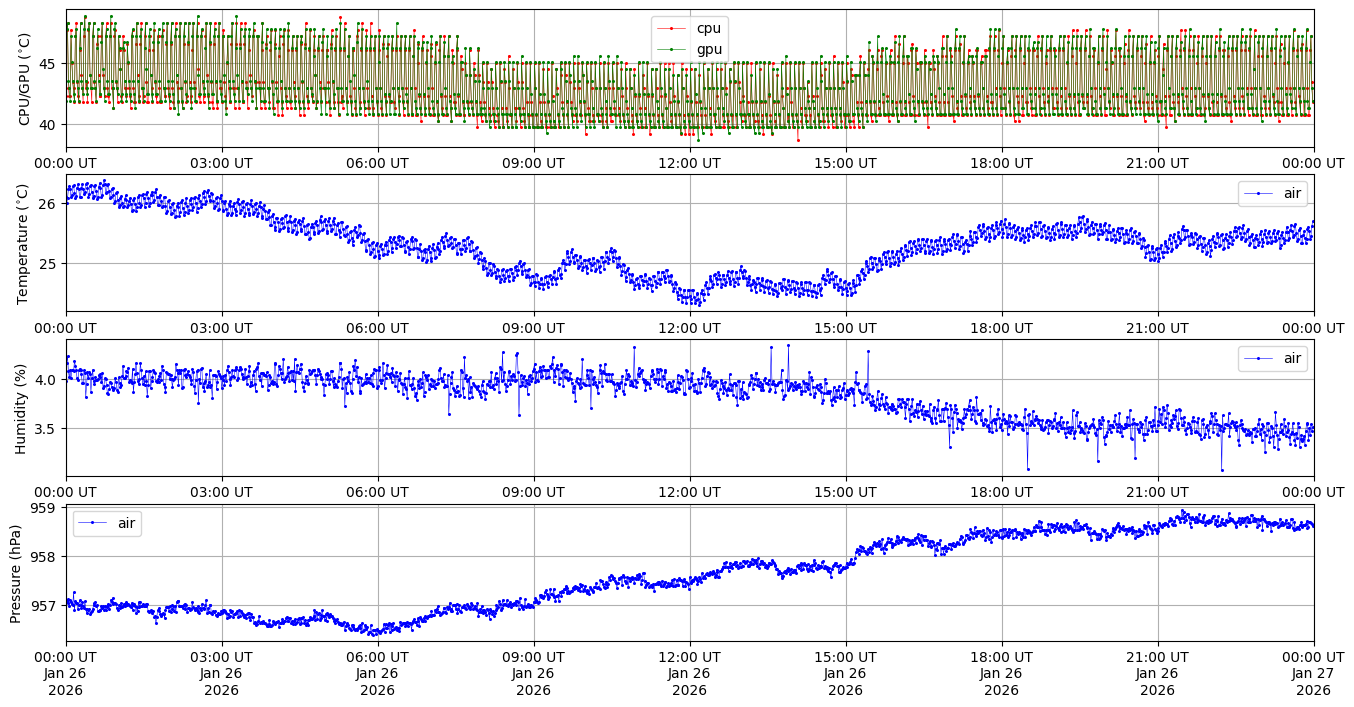The image size is (1354, 707).
Task: Click the air legend in the Humidity plot
Action: [1272, 358]
